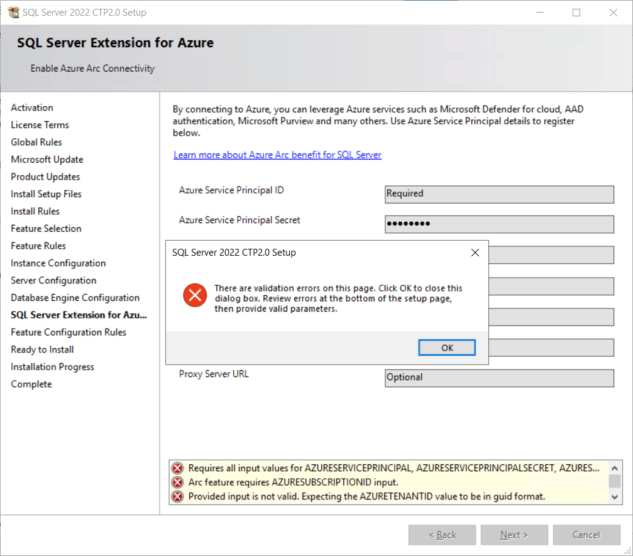Click the 'Proxy Server URL' label
The width and height of the screenshot is (633, 556).
click(x=214, y=374)
